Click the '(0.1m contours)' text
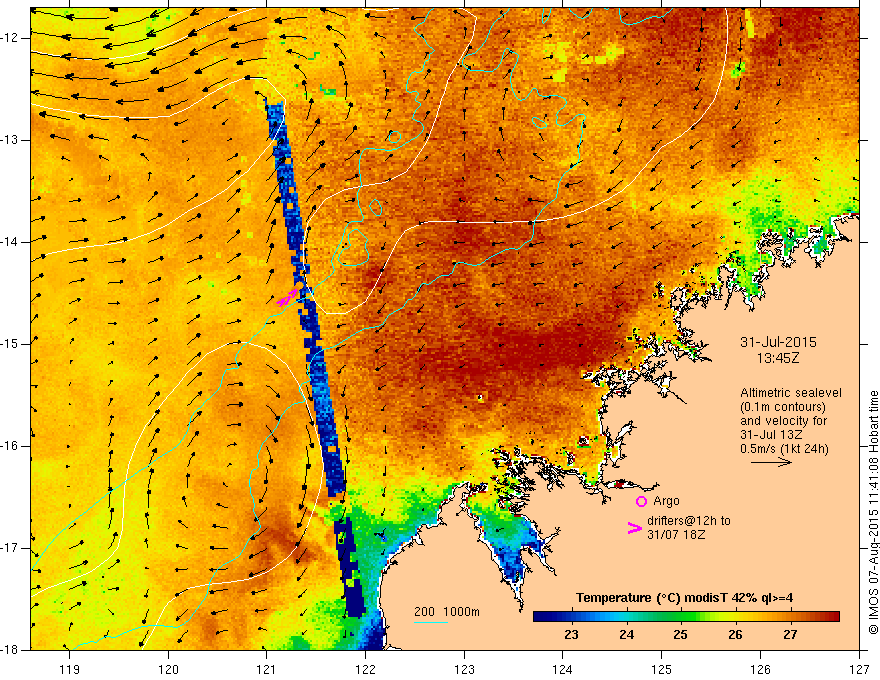The width and height of the screenshot is (880, 680). 782,407
